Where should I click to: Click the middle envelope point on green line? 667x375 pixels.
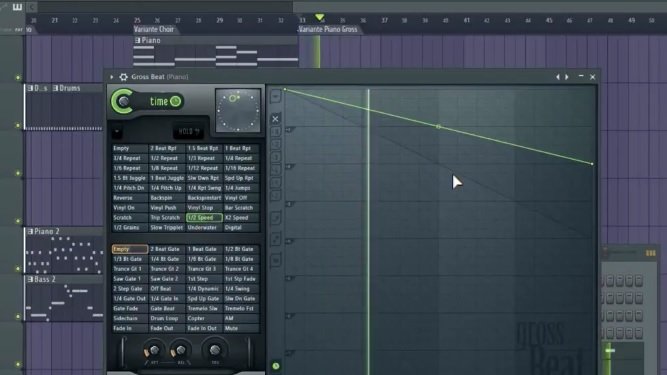439,127
